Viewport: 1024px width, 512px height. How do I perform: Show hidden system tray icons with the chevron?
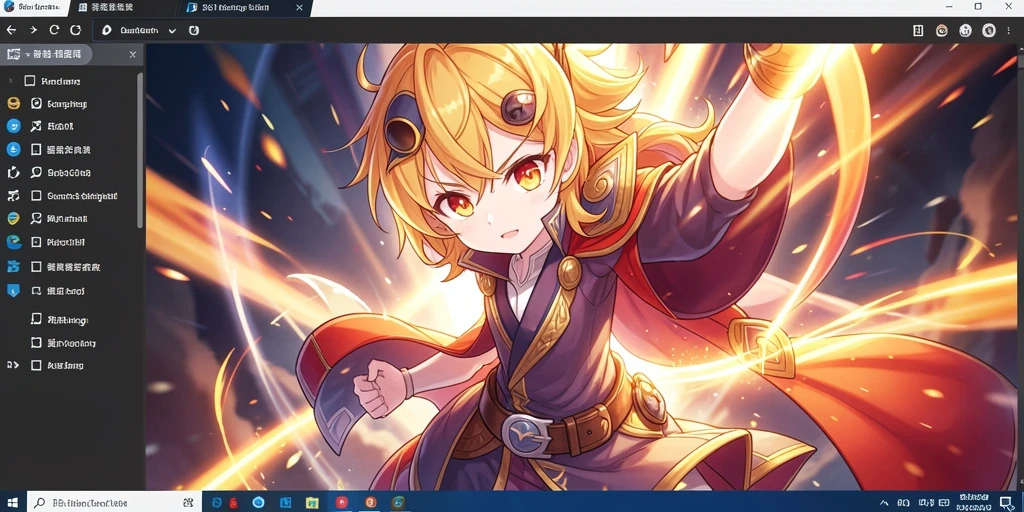click(x=883, y=503)
